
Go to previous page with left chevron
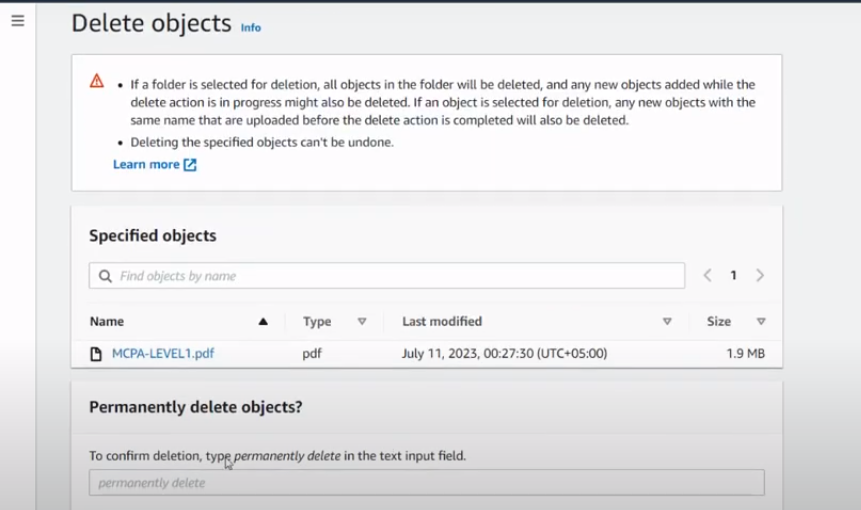point(707,276)
